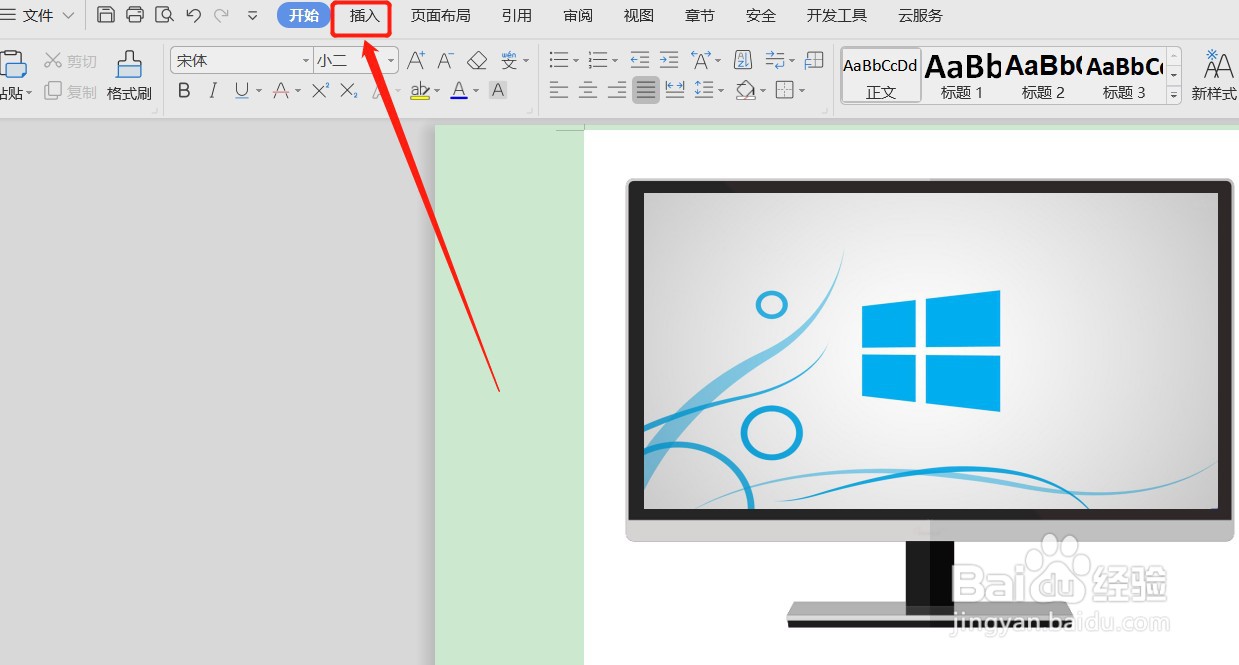Decrease paragraph indent
The height and width of the screenshot is (665, 1239).
(x=640, y=61)
